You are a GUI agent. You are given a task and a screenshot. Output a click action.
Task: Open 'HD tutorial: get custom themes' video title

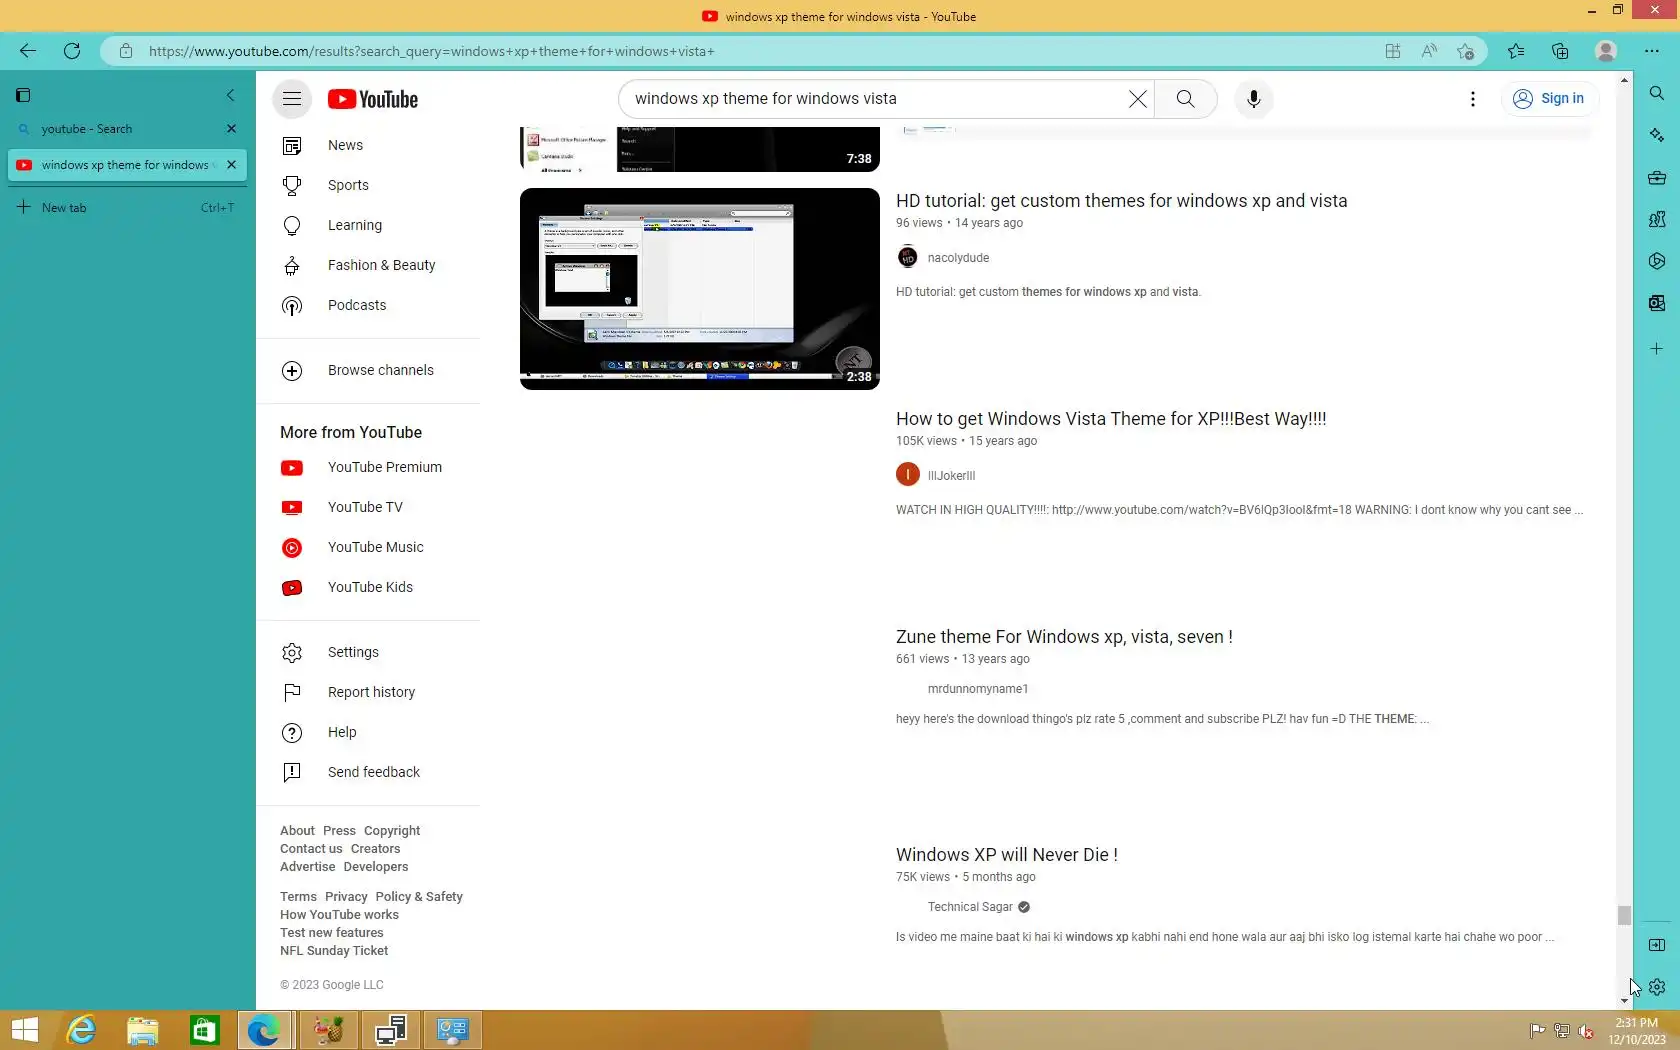tap(1122, 201)
